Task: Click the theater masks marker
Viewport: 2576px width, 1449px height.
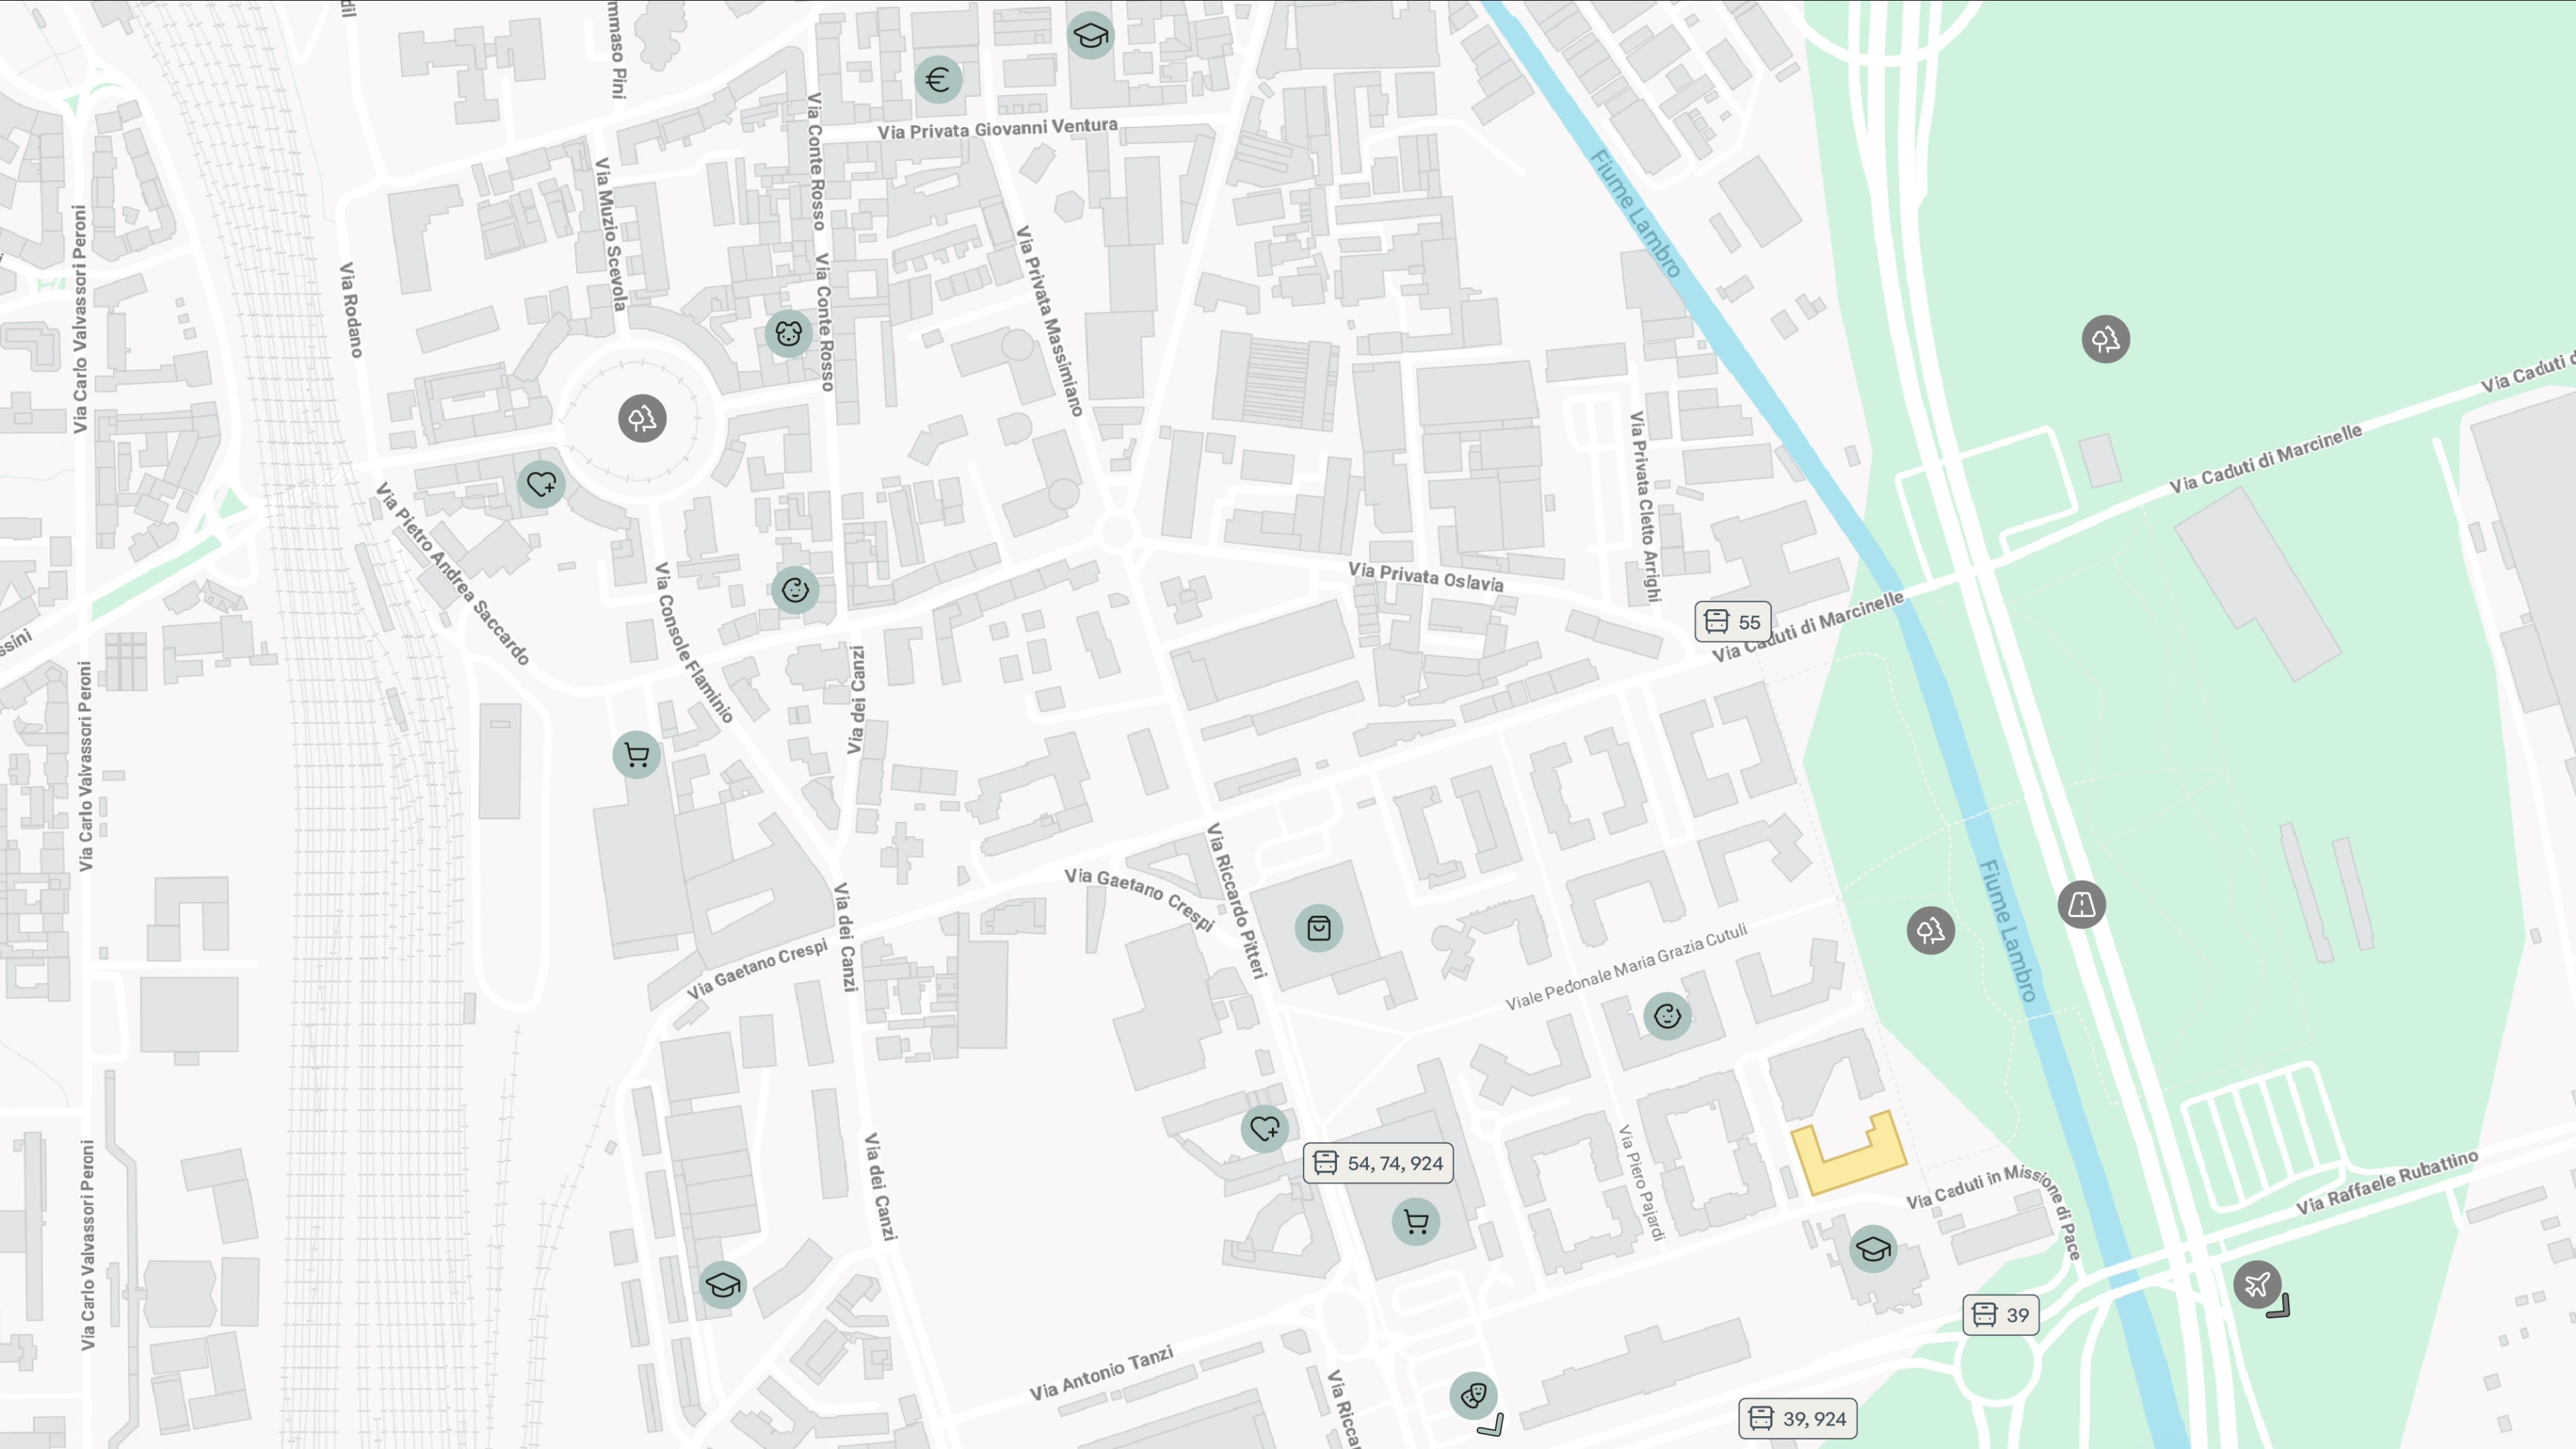Action: coord(1473,1395)
